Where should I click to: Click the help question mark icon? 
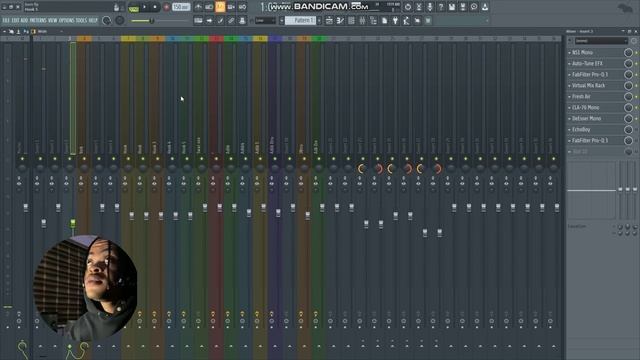[x=441, y=7]
